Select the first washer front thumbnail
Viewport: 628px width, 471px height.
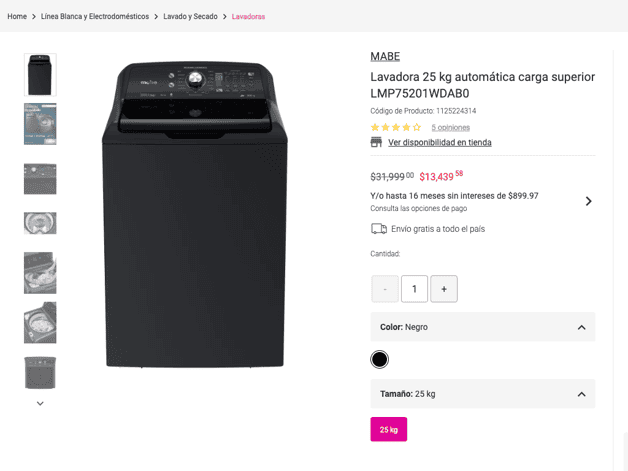[40, 75]
